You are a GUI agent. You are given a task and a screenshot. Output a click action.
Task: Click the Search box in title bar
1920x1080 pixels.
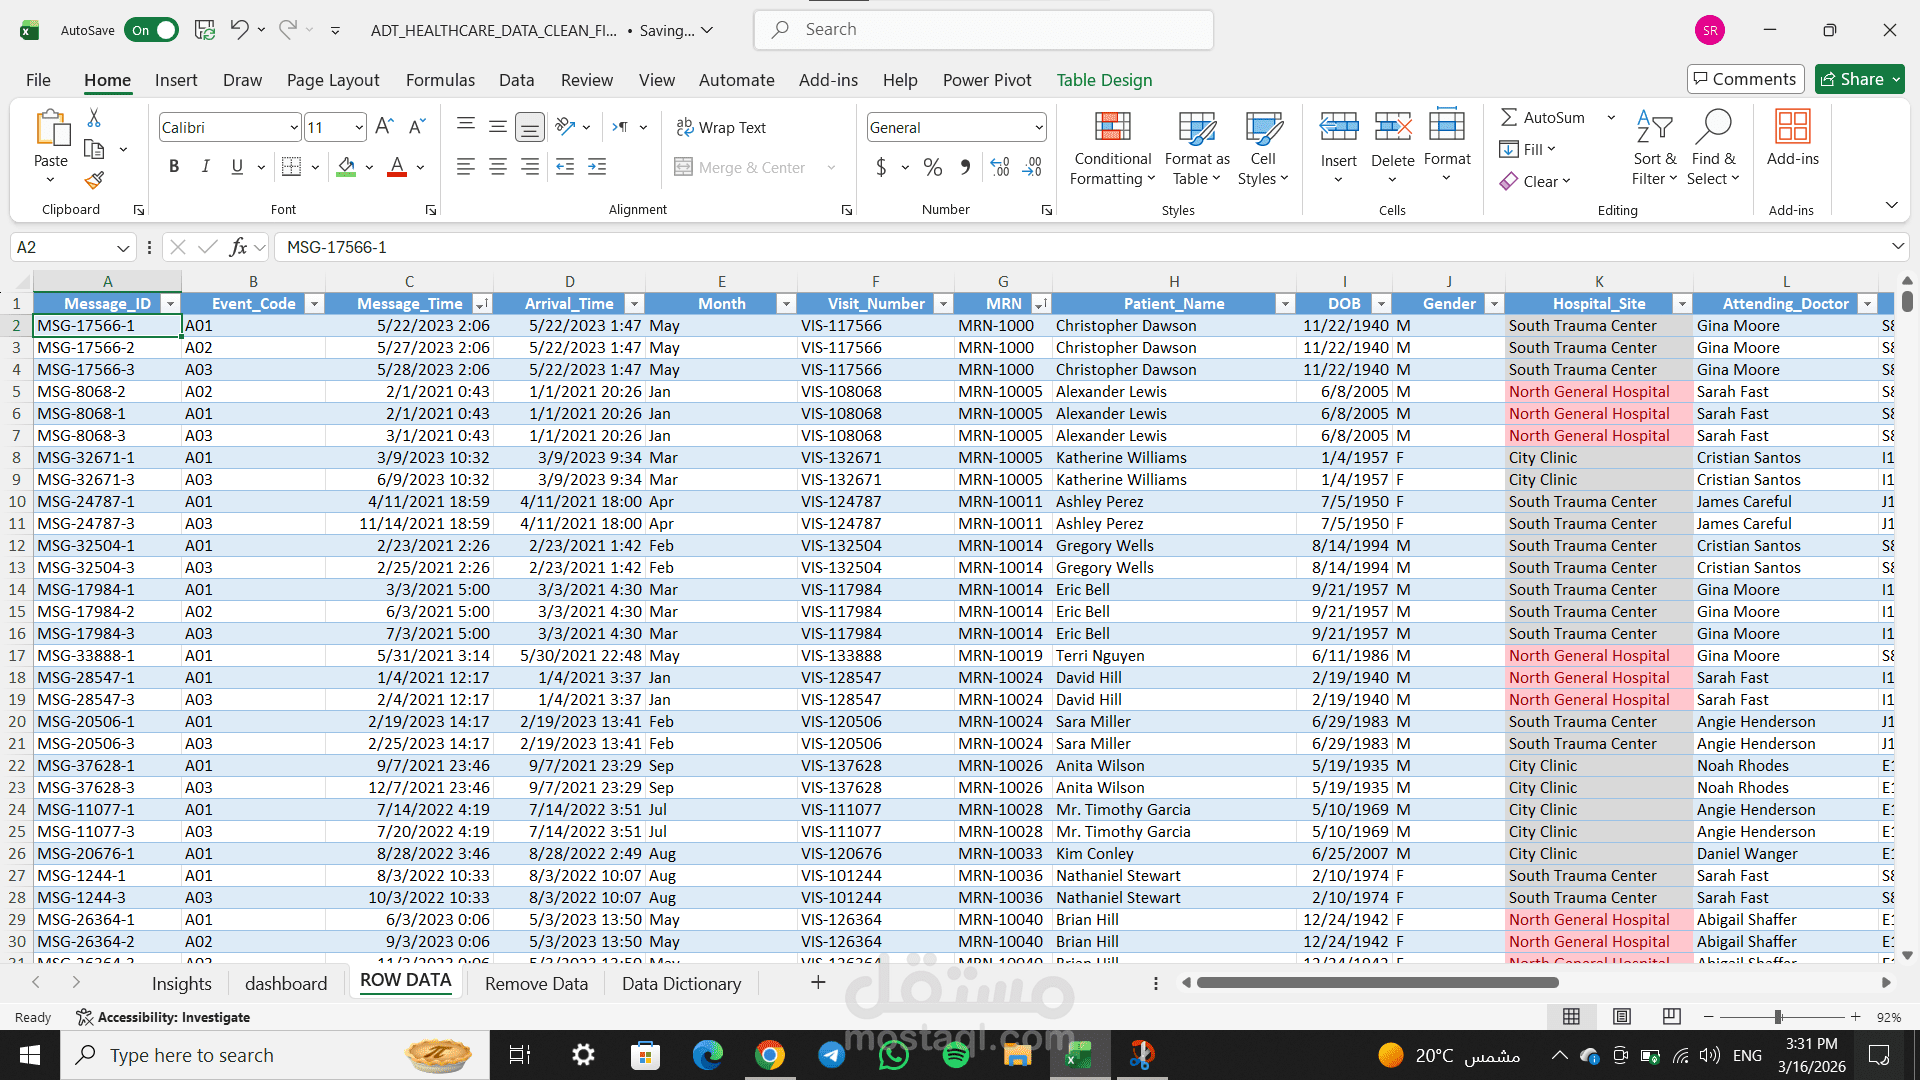tap(983, 30)
